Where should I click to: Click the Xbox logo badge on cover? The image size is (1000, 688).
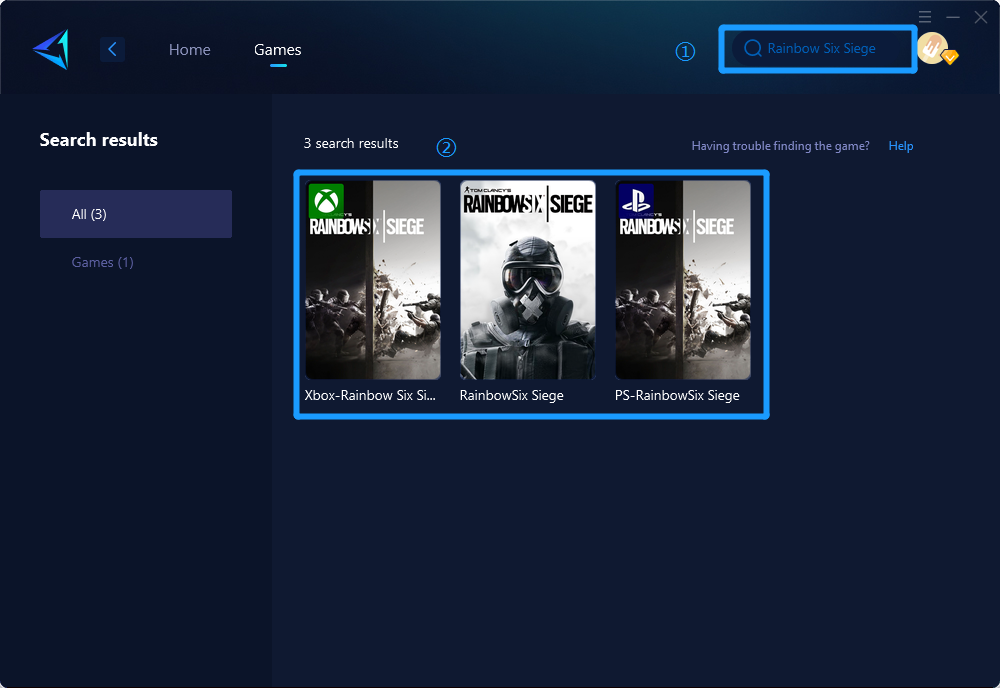coord(326,201)
